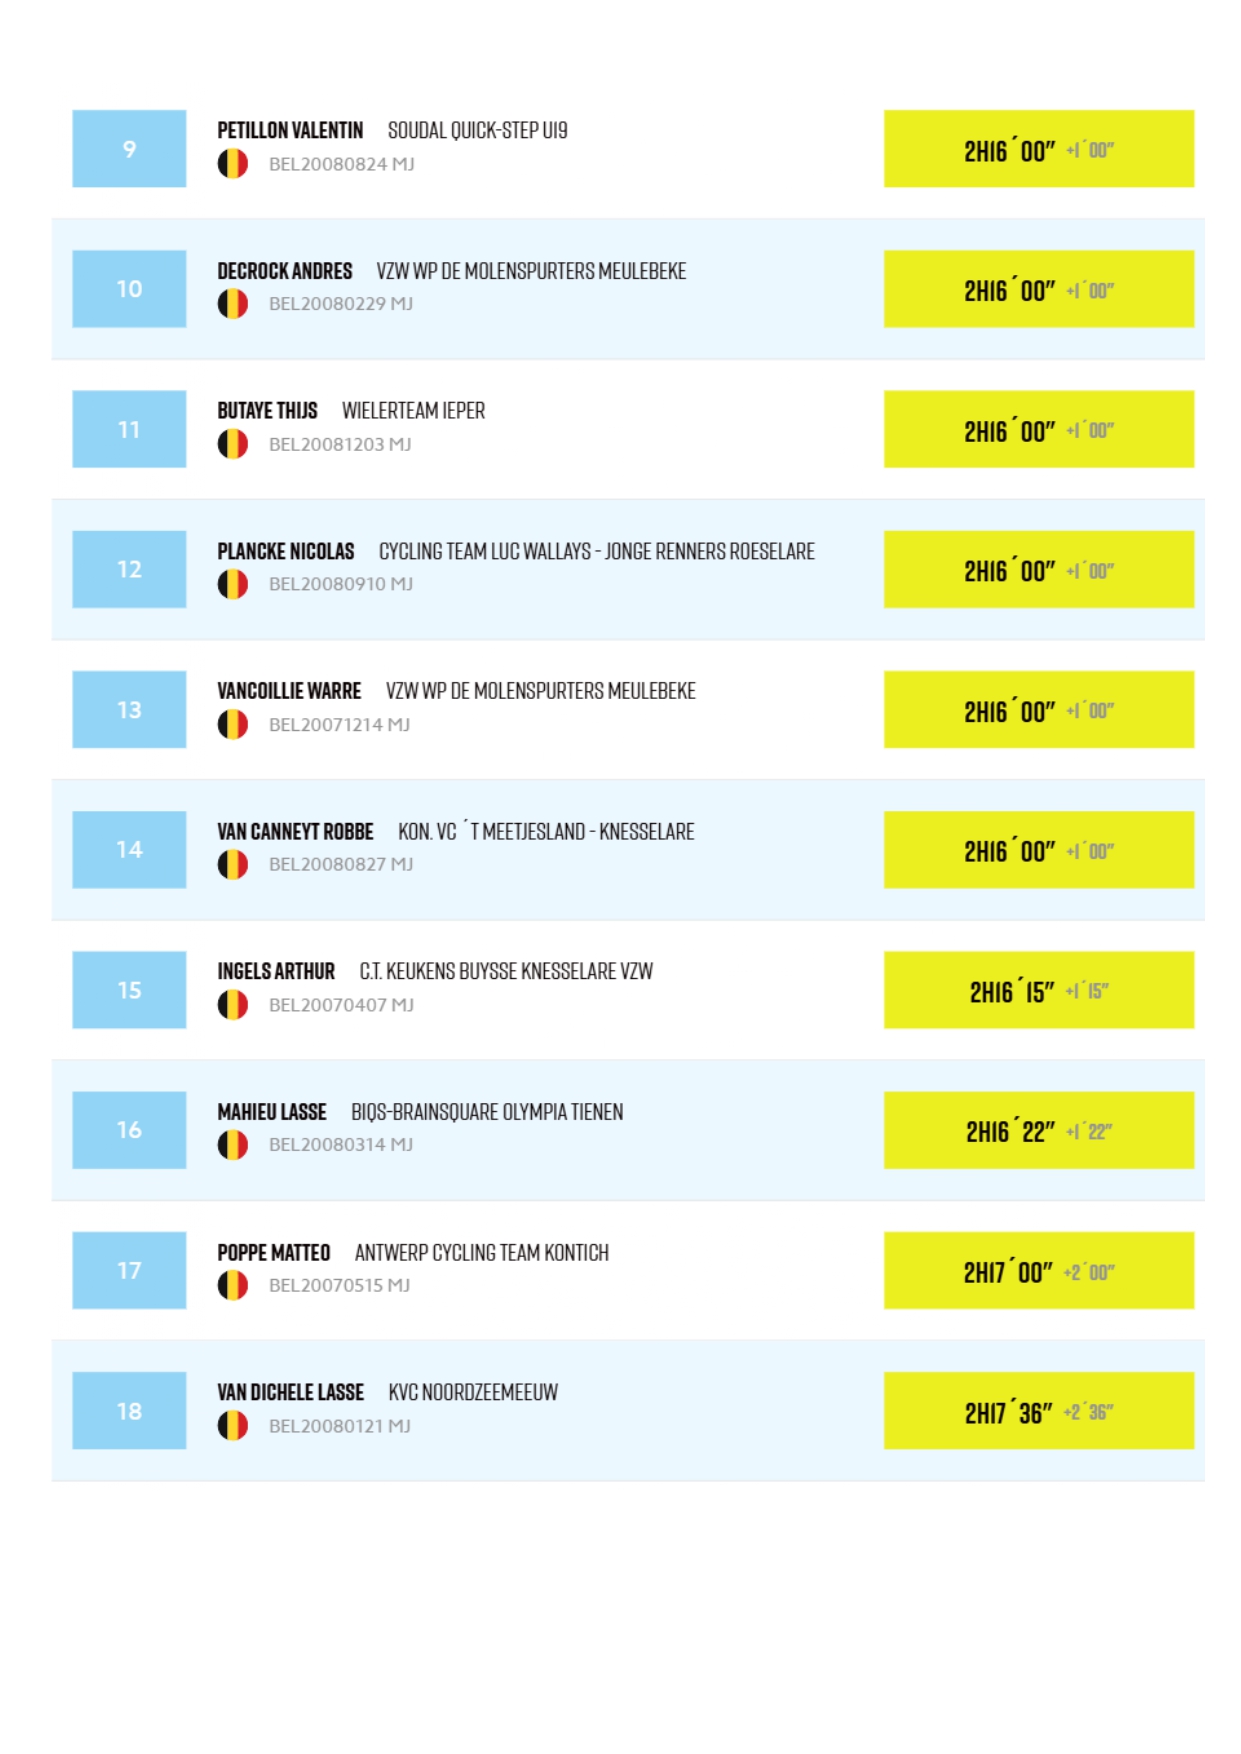Click rider name Van Canneyt Robbe
The width and height of the screenshot is (1241, 1754).
(x=295, y=832)
